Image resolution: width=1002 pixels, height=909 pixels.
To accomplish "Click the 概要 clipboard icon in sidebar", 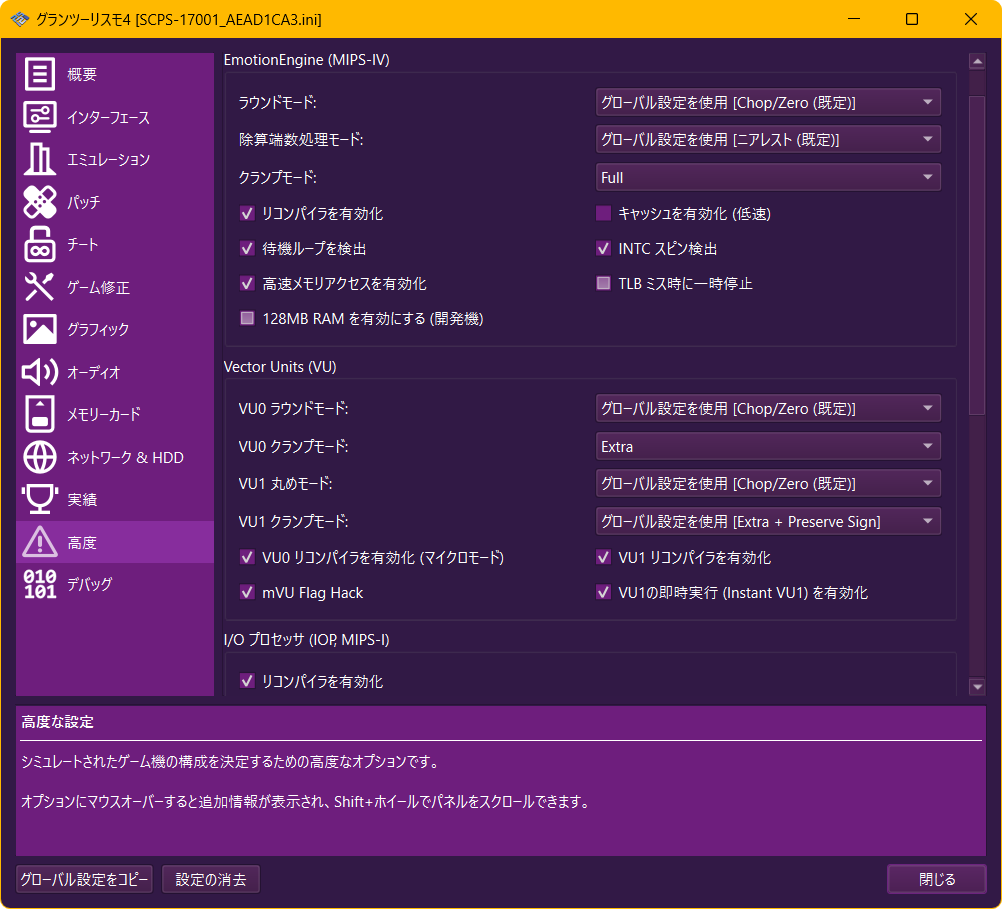I will pyautogui.click(x=40, y=75).
